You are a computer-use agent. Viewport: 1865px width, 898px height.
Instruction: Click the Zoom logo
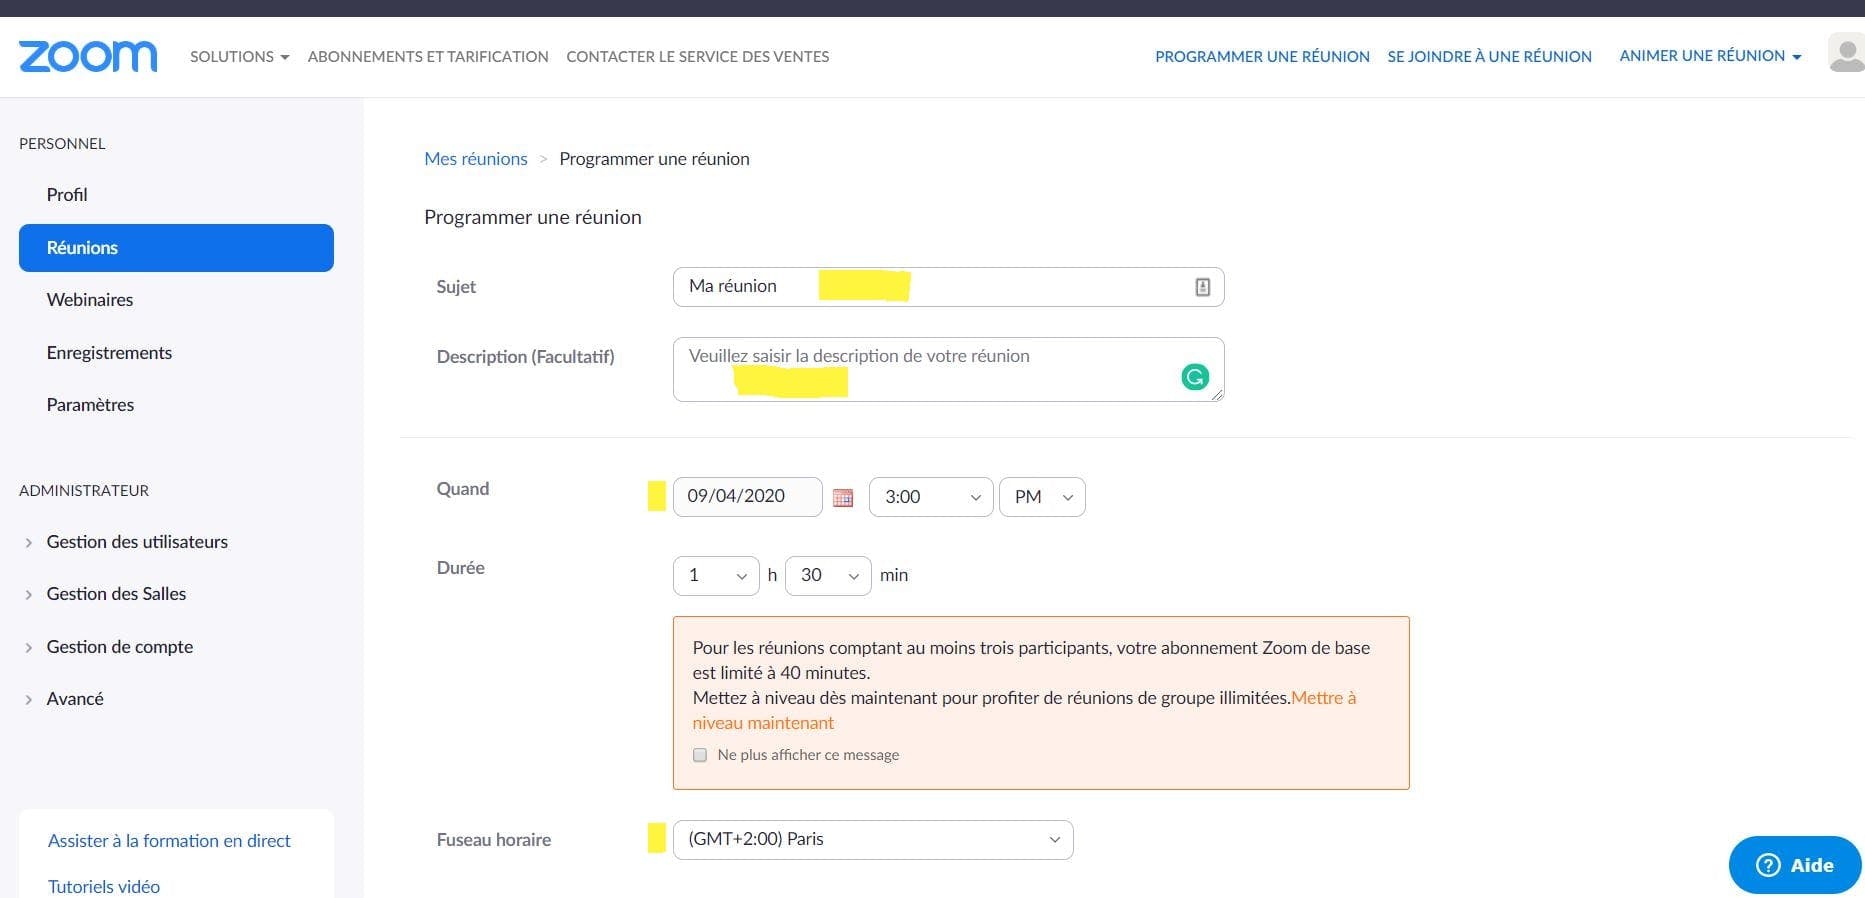[88, 57]
